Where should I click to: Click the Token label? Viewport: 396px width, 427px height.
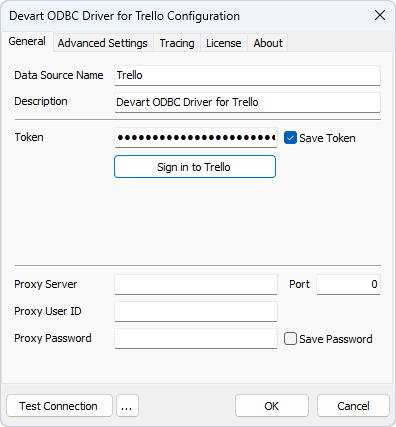(x=29, y=137)
